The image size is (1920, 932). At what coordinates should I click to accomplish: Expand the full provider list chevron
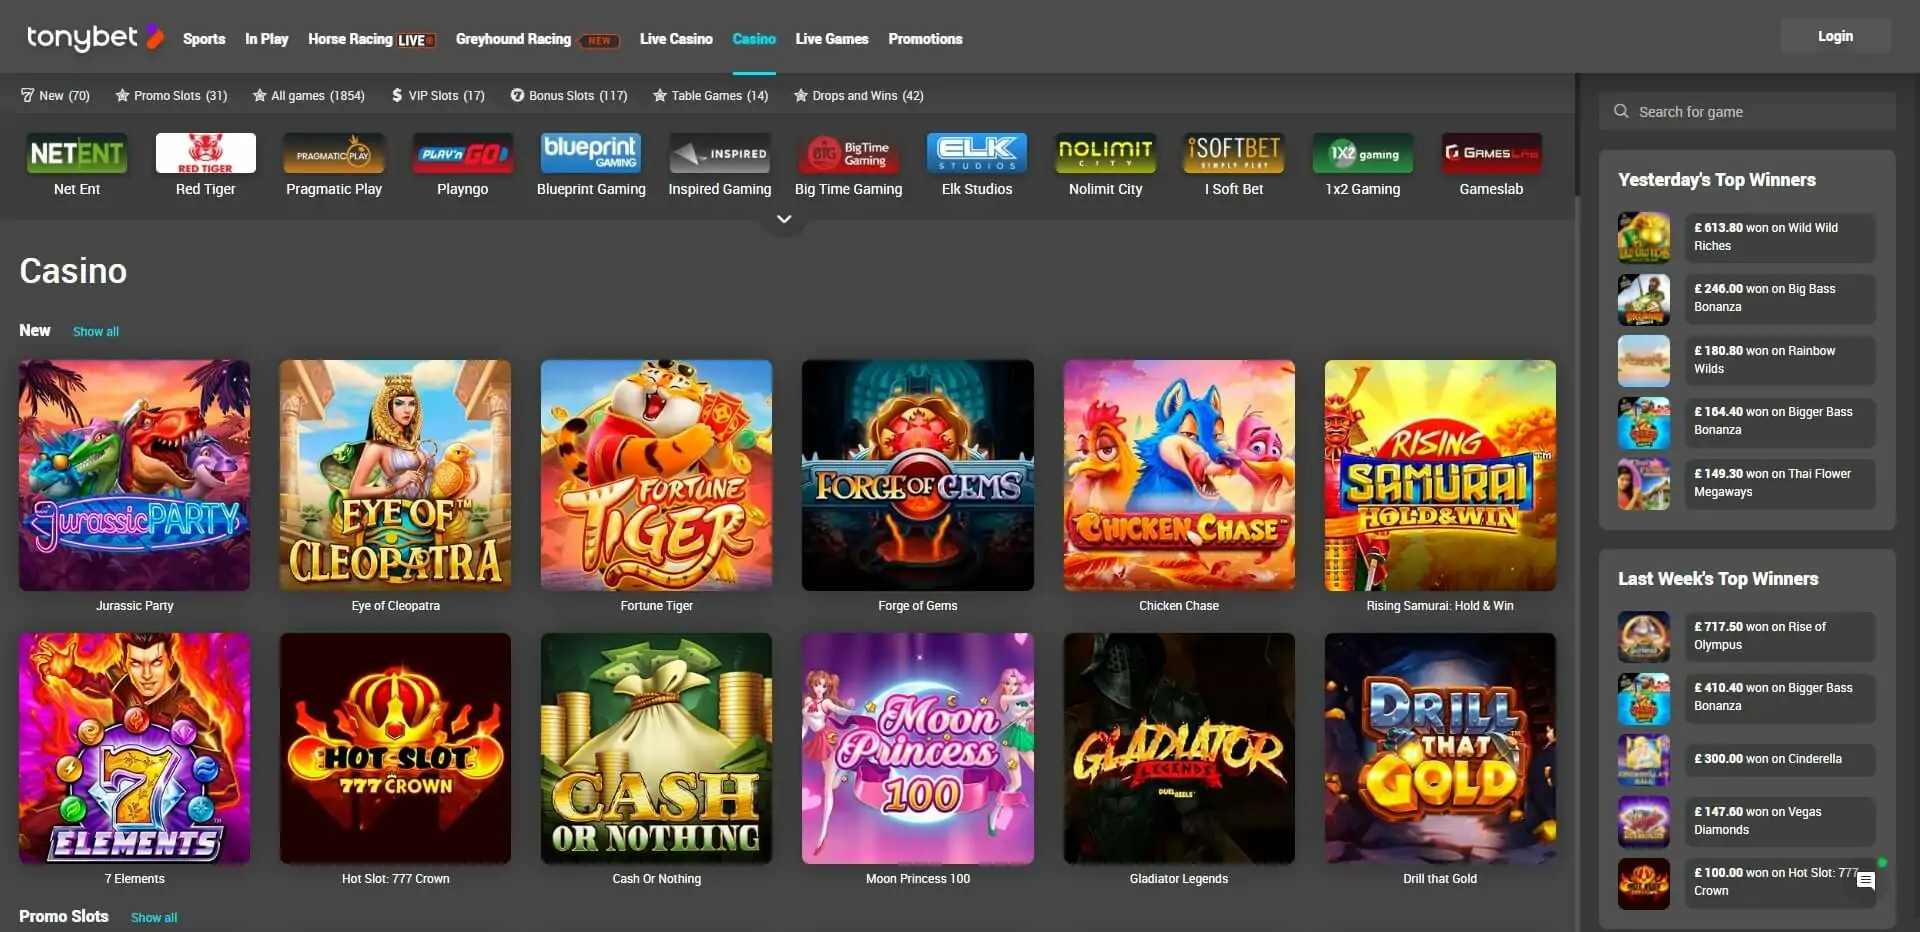[x=784, y=218]
